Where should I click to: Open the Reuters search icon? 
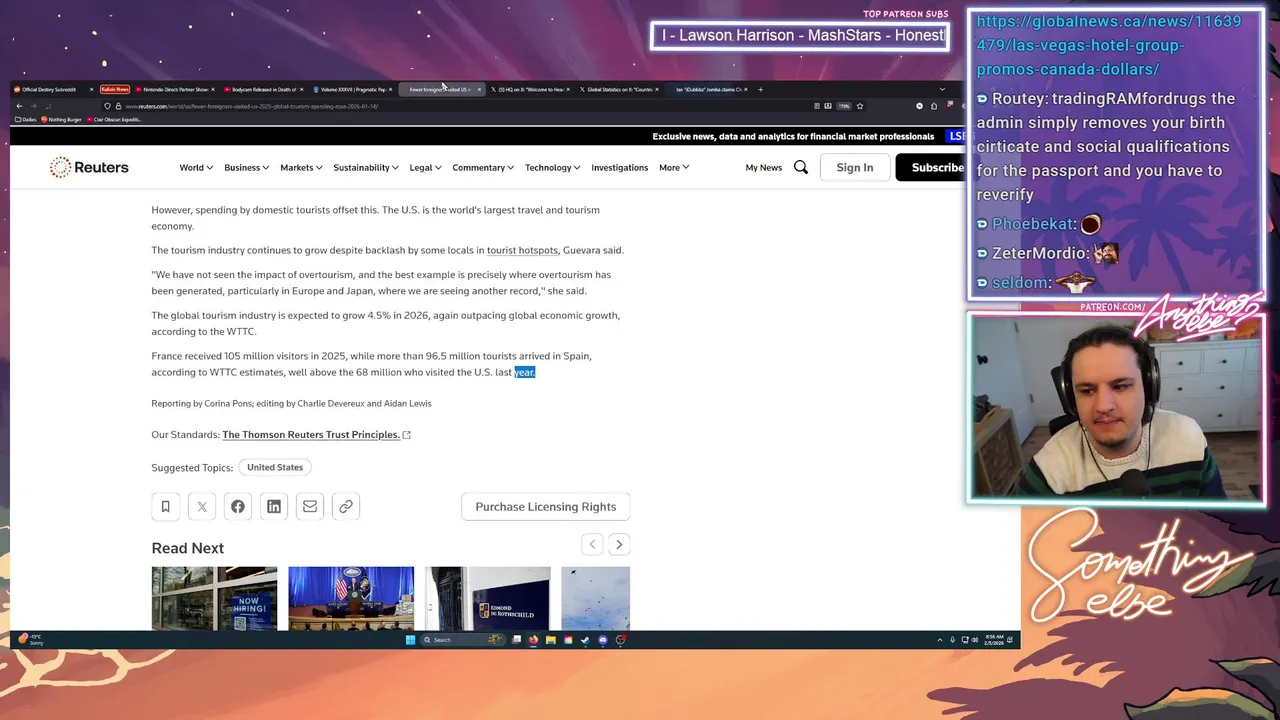[x=800, y=168]
